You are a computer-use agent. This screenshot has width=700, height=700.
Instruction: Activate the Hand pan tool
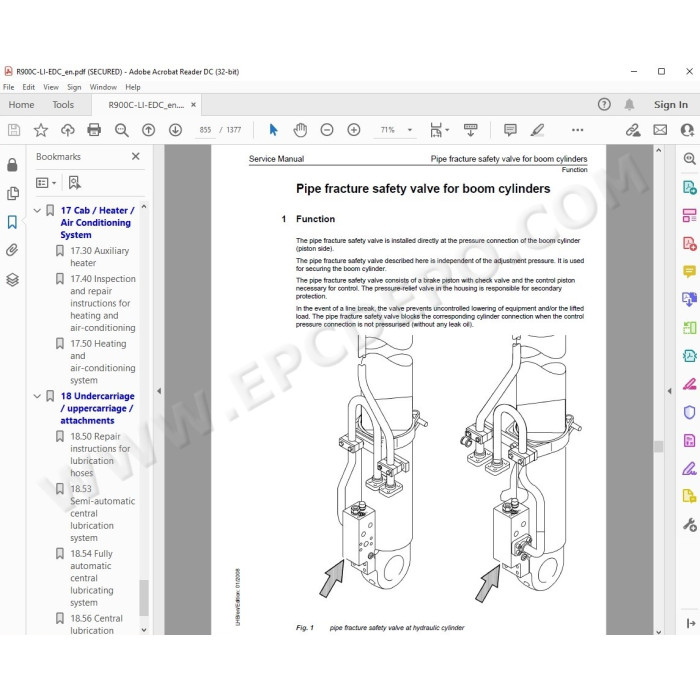[x=300, y=130]
